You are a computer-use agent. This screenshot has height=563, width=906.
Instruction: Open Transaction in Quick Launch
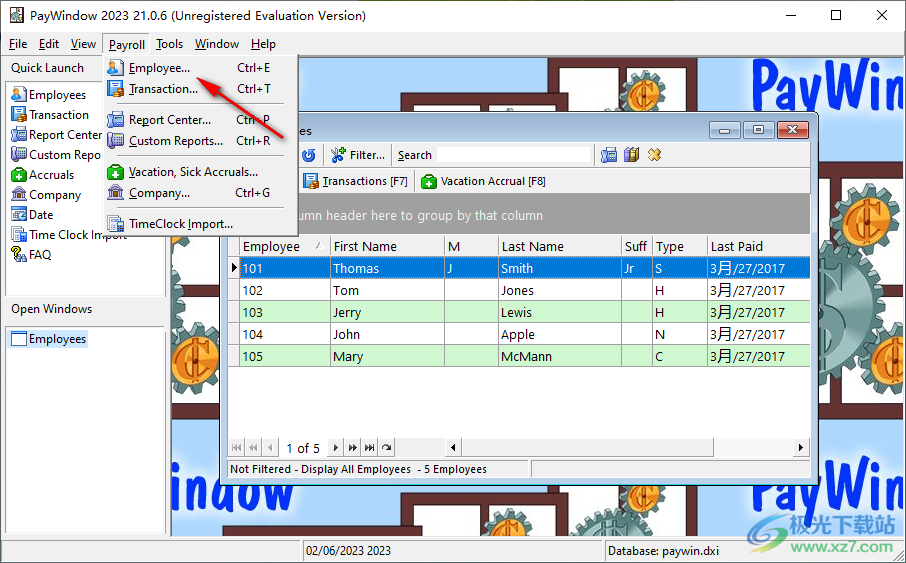tap(50, 114)
